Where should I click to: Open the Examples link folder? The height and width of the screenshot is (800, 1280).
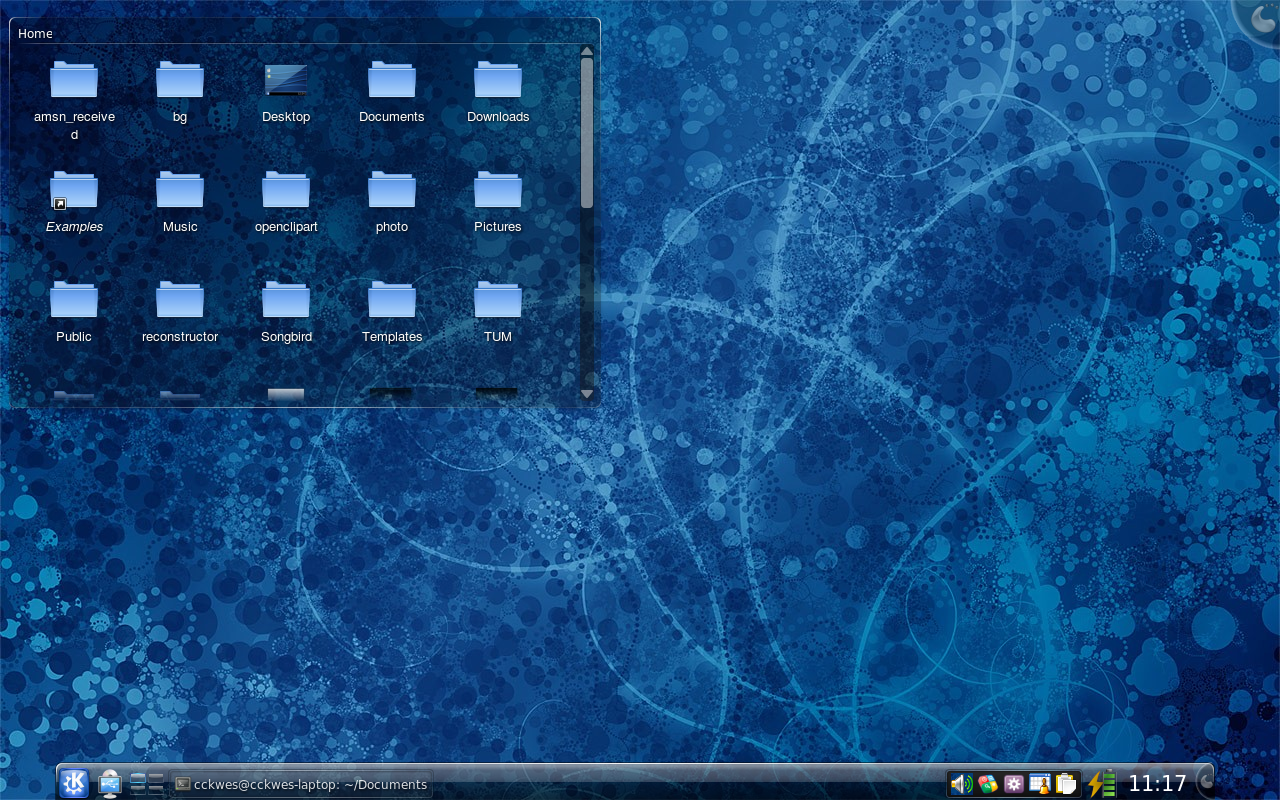tap(74, 190)
